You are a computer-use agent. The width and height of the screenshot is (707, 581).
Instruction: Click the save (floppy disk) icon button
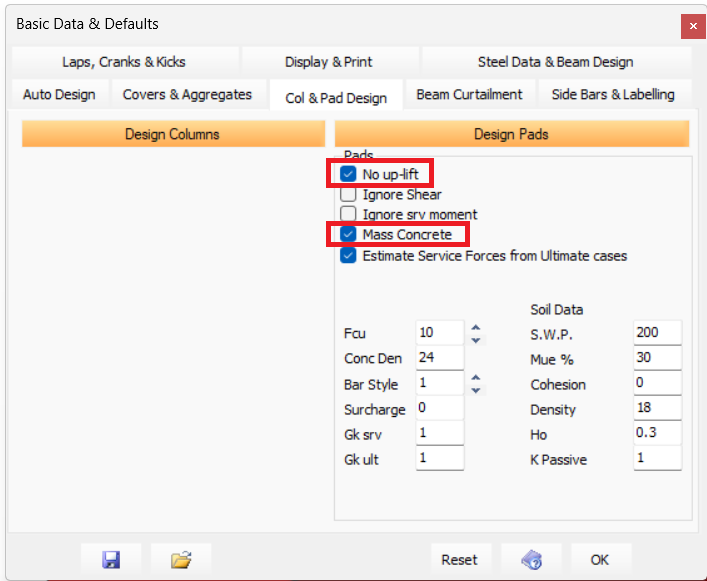pos(111,559)
